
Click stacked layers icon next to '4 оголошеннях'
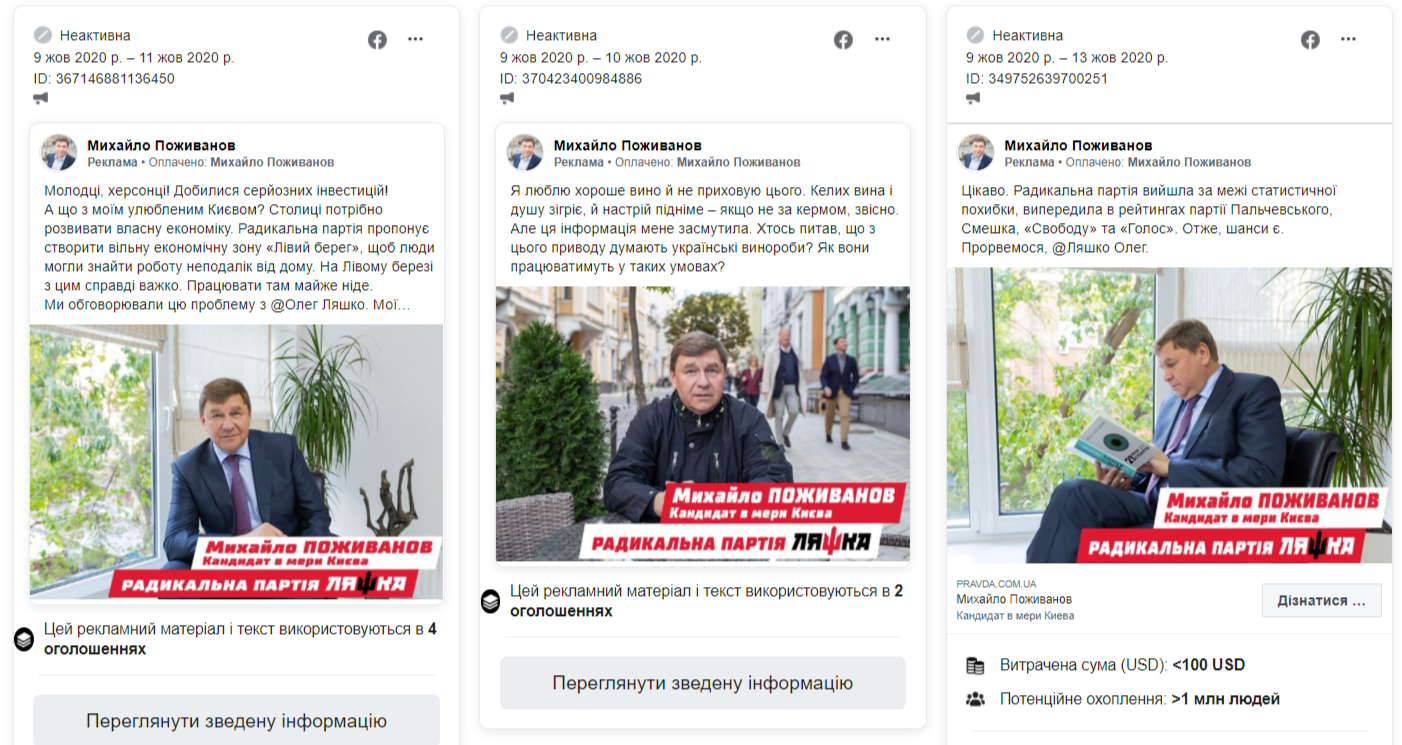pyautogui.click(x=24, y=639)
